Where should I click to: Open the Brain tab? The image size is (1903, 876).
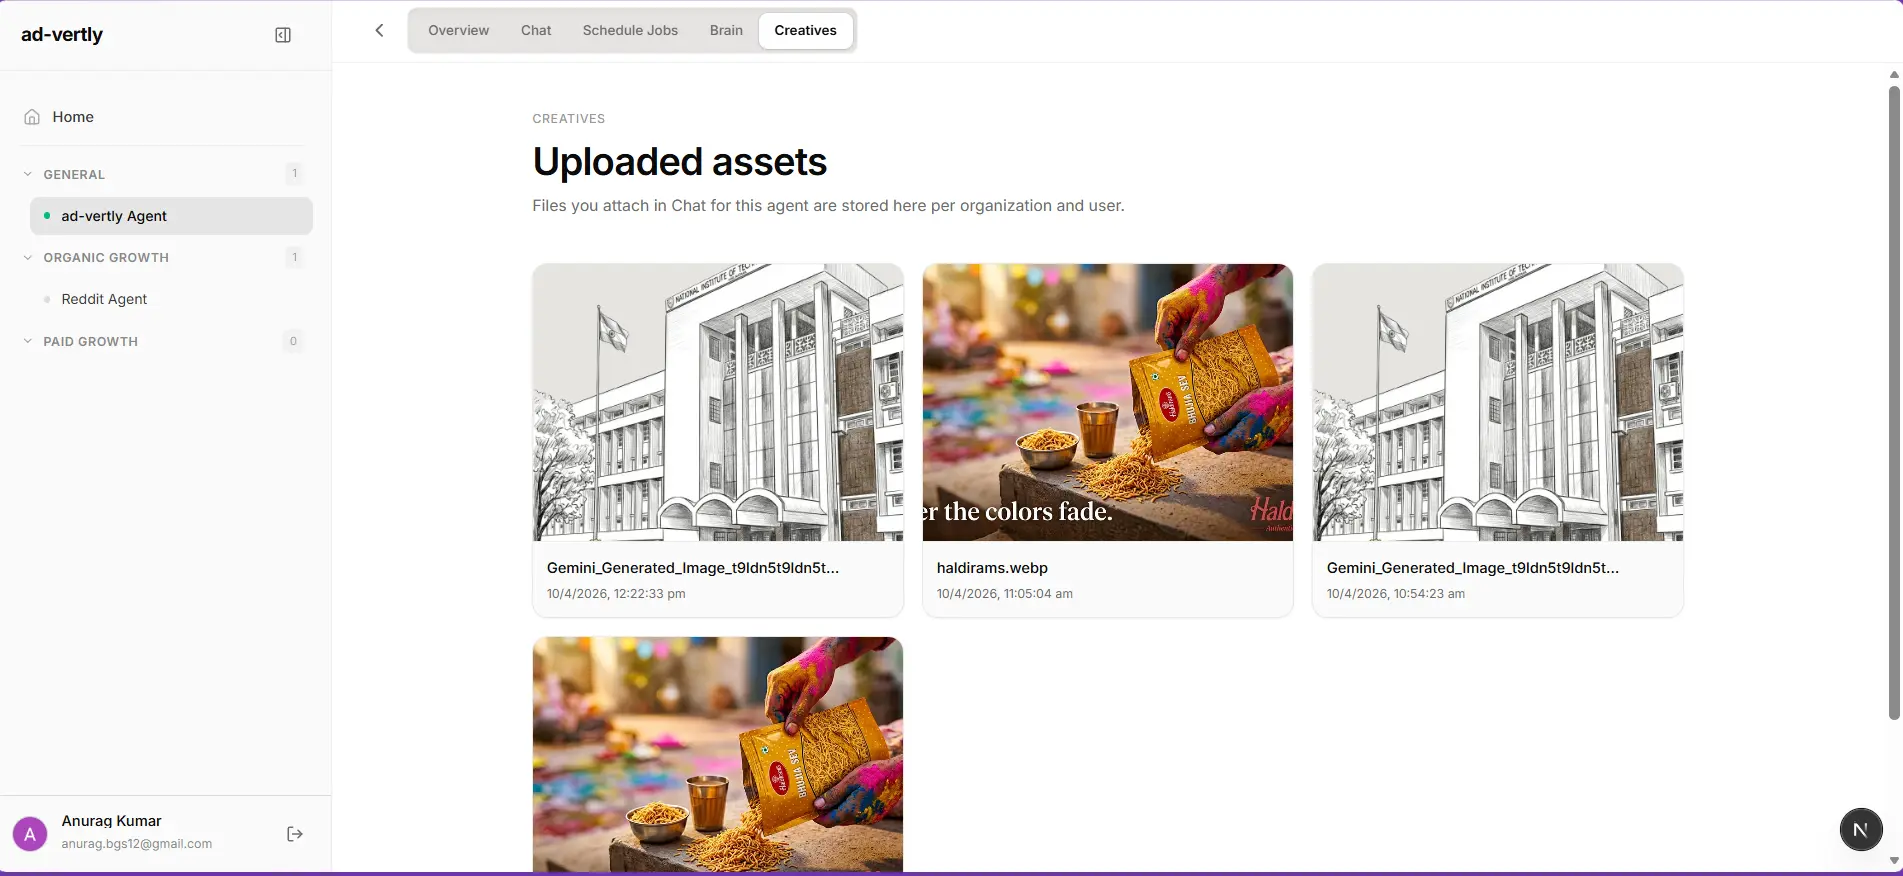tap(726, 30)
